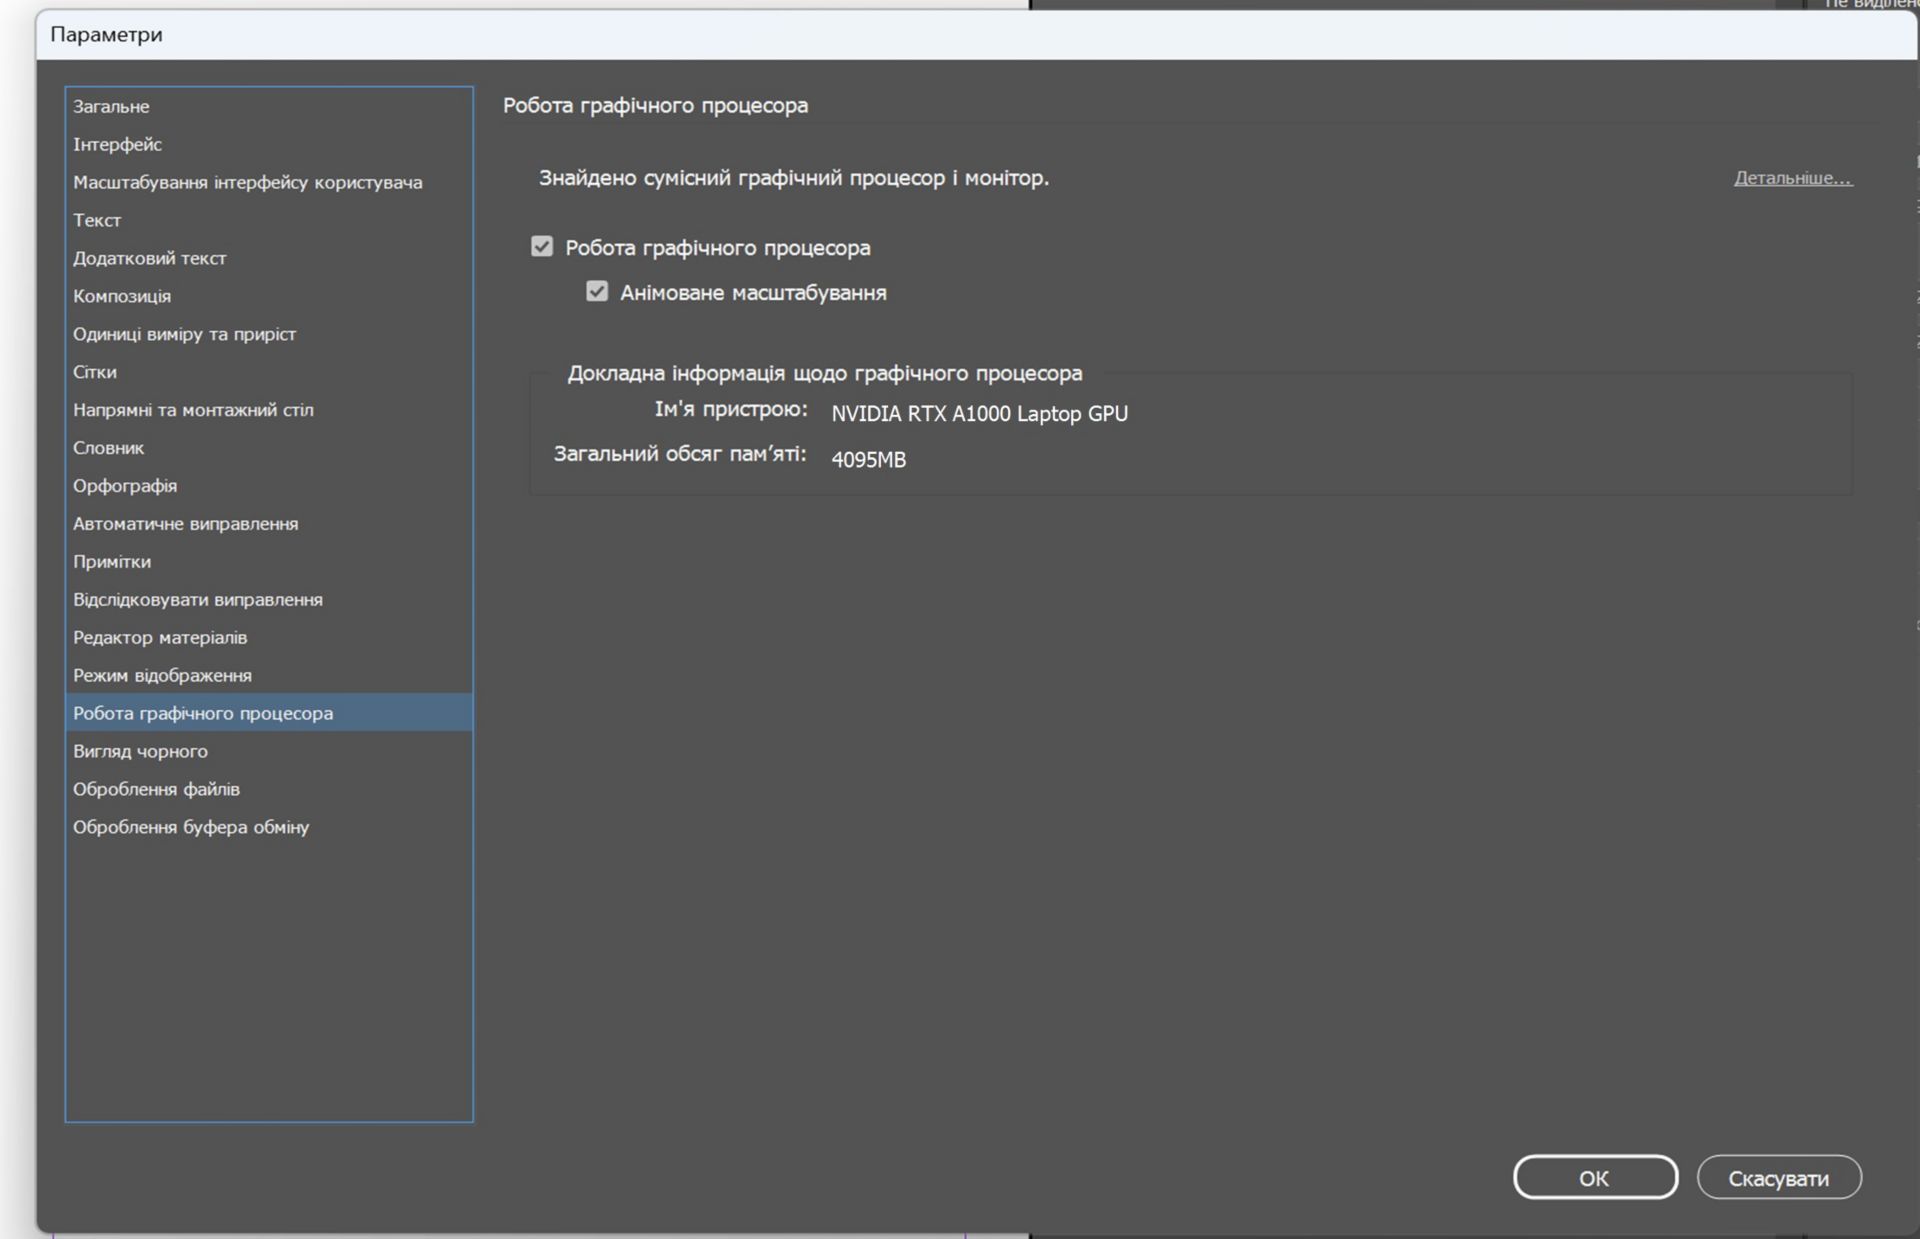The height and width of the screenshot is (1239, 1920).
Task: Select the Текст category
Action: [x=97, y=220]
